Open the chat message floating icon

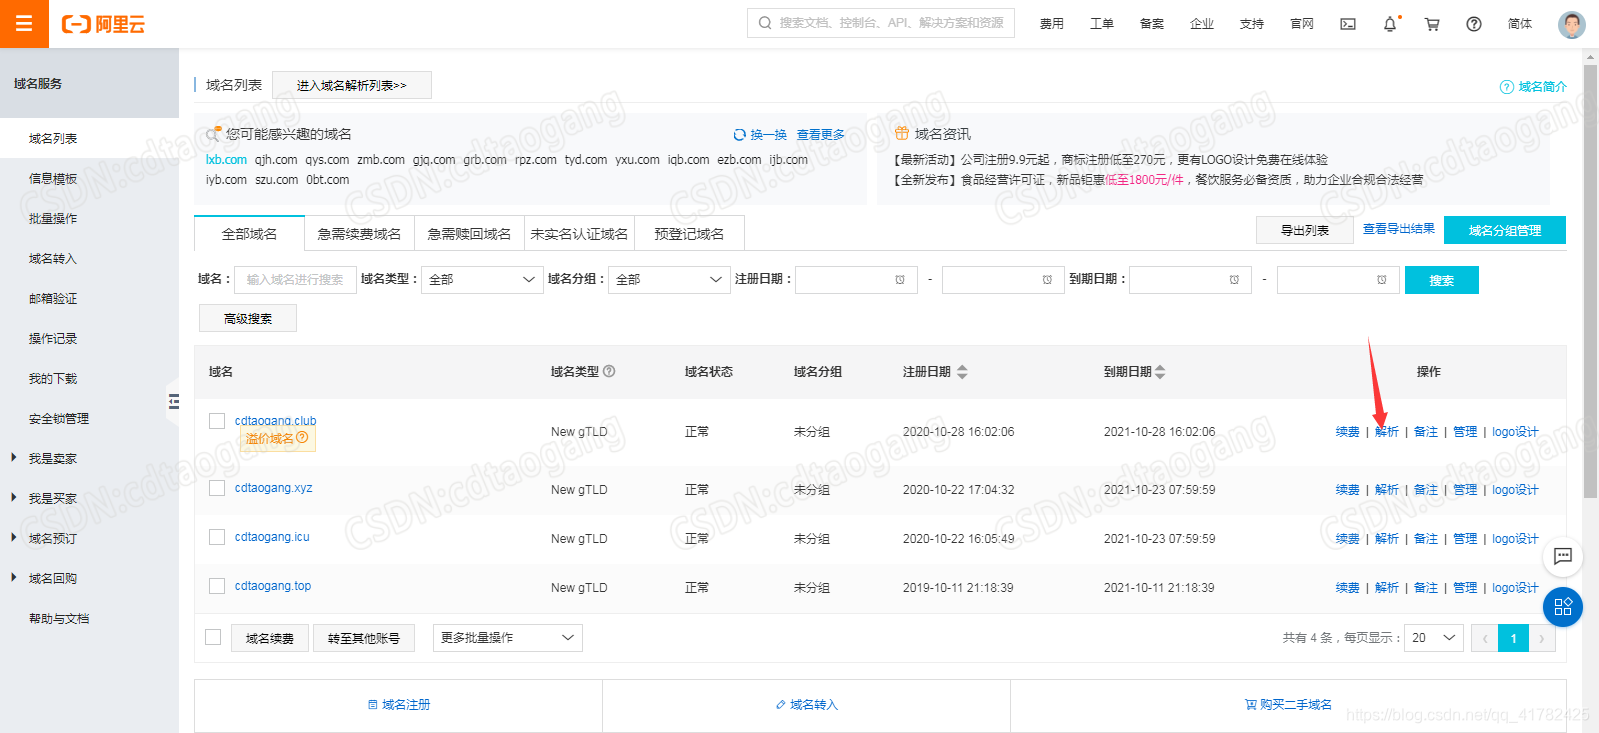tap(1563, 556)
